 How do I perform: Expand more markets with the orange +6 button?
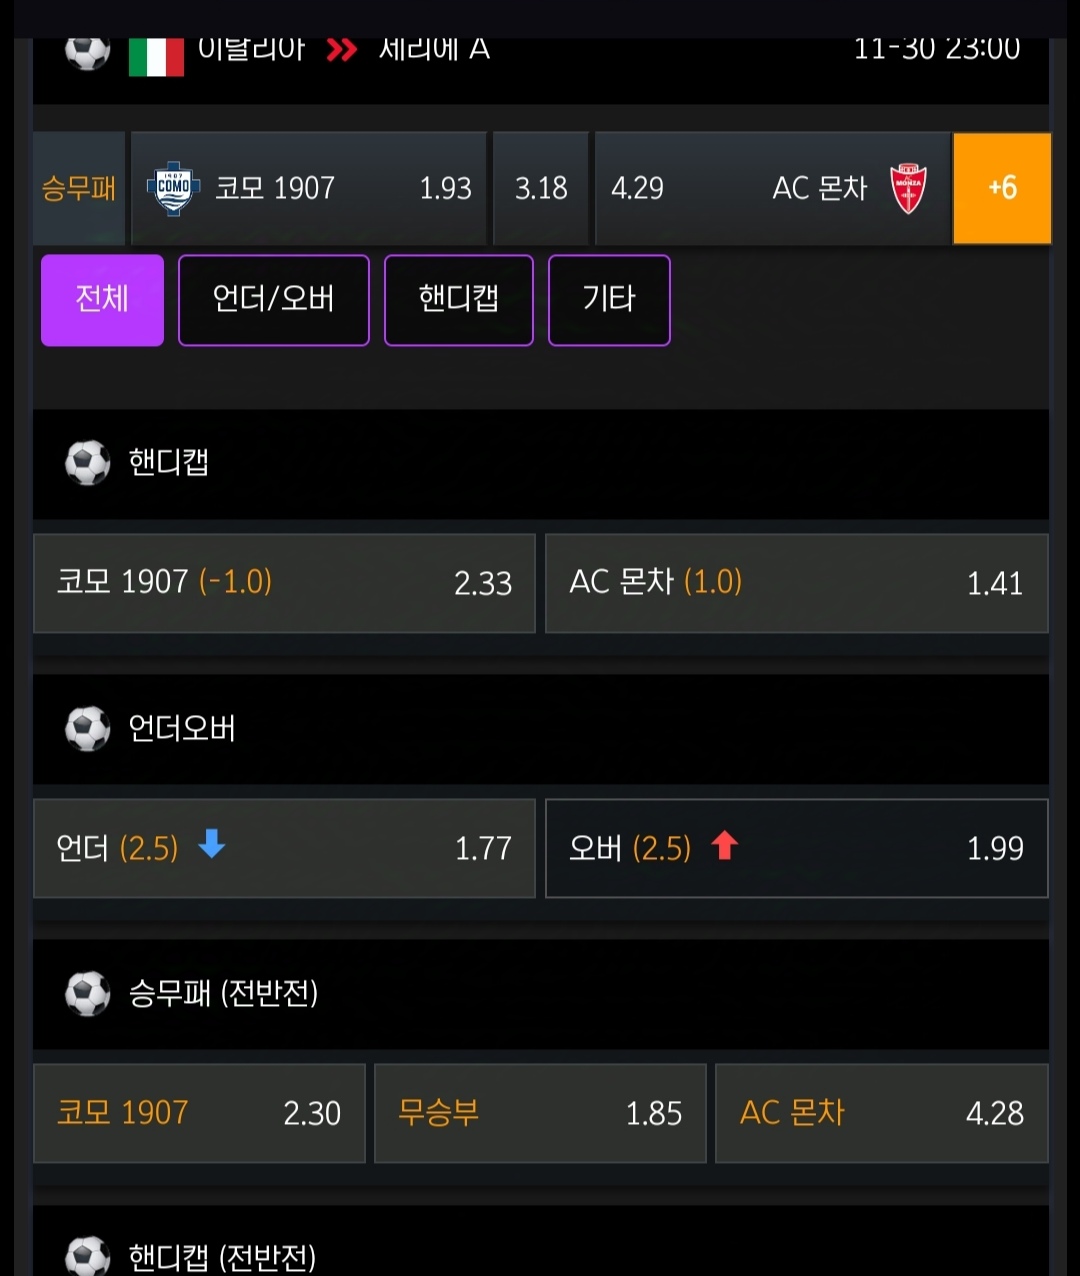click(x=1002, y=188)
